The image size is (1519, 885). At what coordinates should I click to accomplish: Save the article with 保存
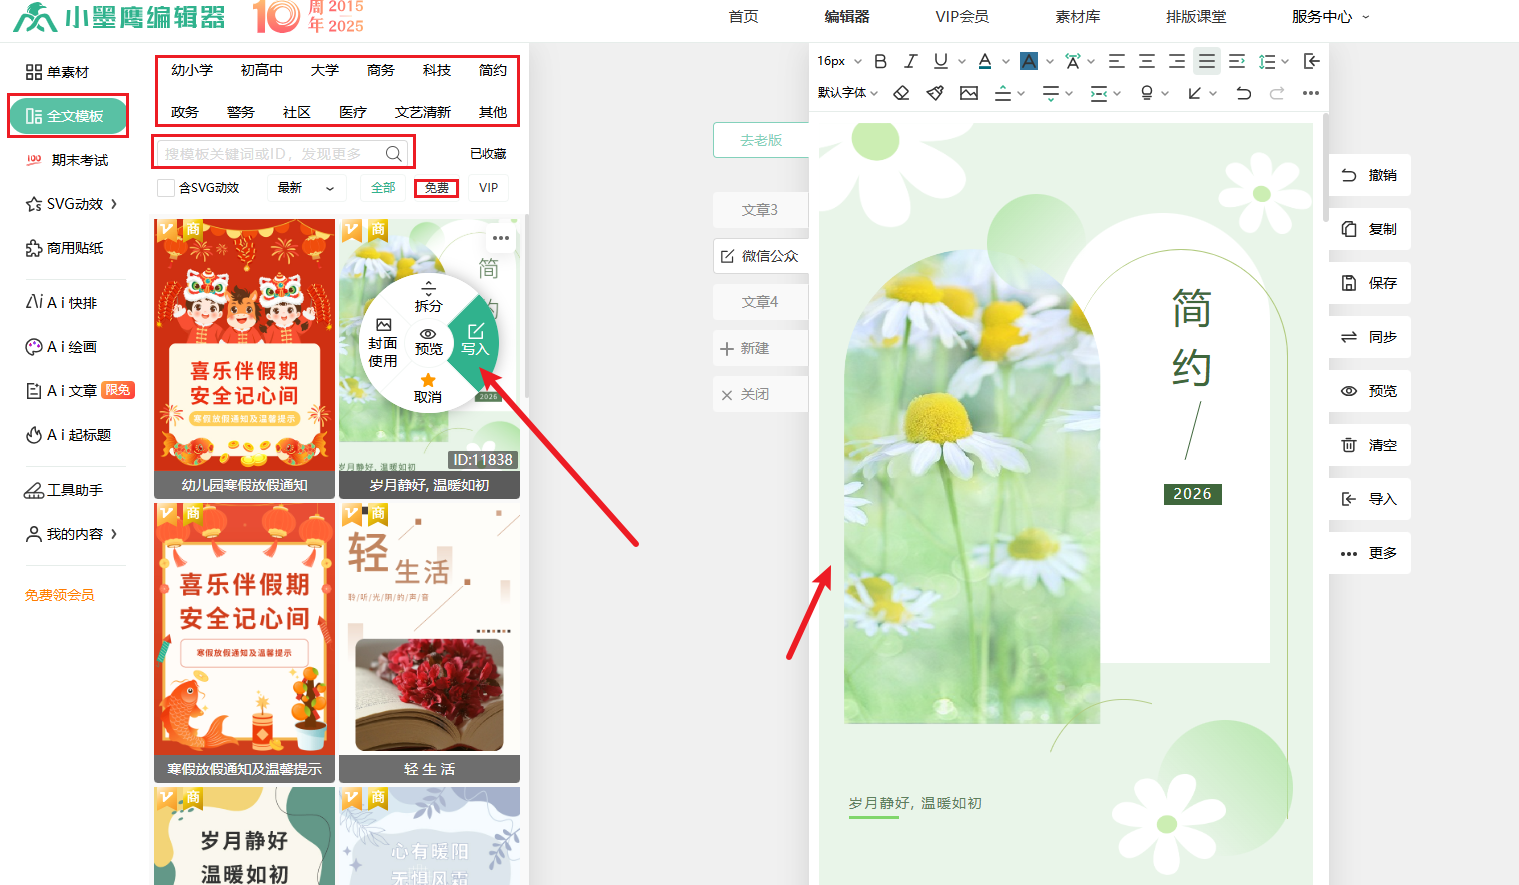coord(1370,283)
